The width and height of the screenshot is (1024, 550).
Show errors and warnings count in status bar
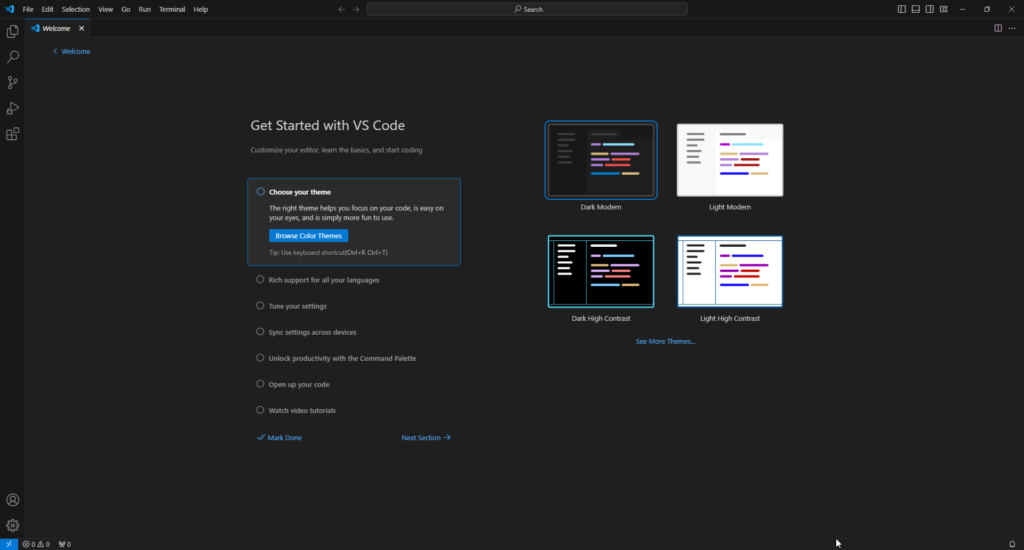[x=36, y=544]
